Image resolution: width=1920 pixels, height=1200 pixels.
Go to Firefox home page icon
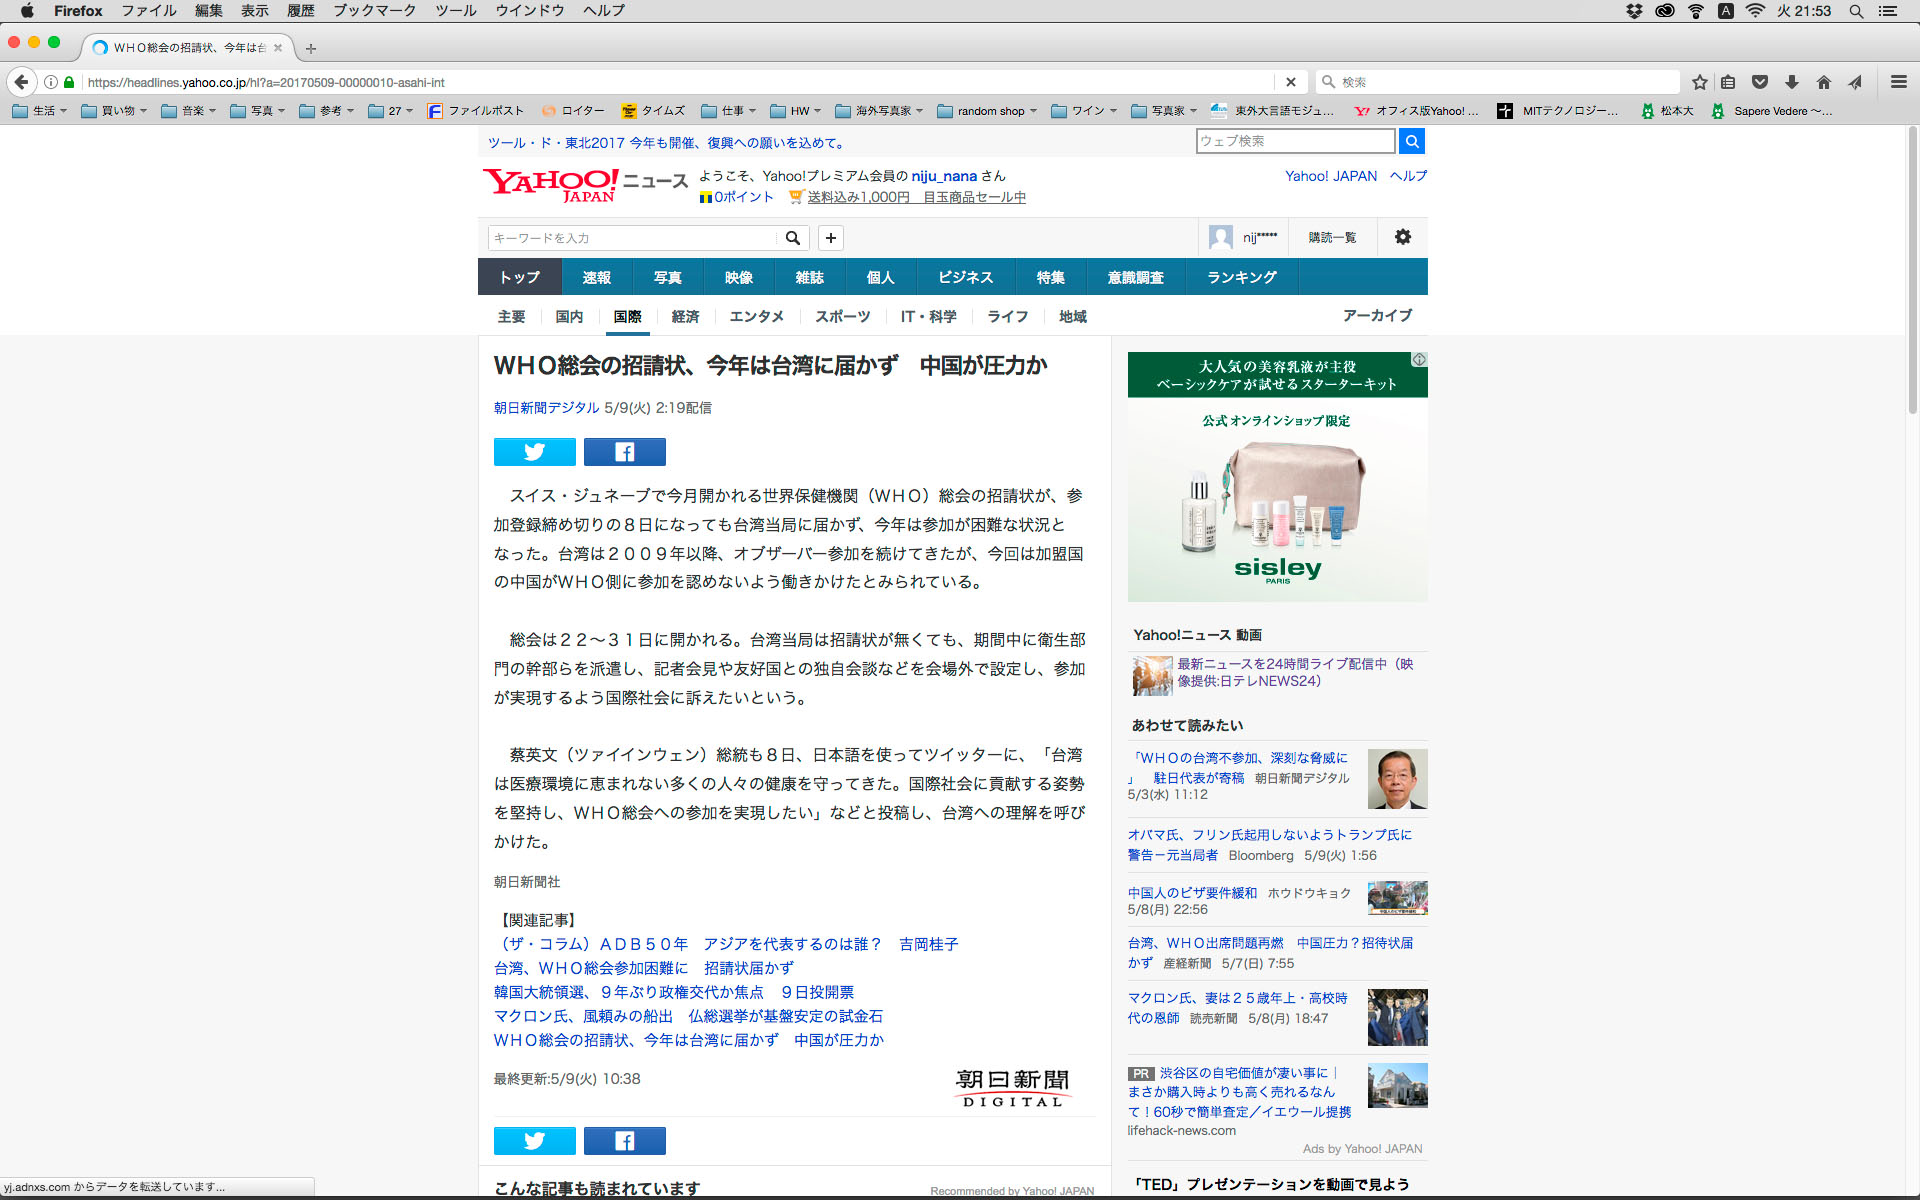[1824, 82]
